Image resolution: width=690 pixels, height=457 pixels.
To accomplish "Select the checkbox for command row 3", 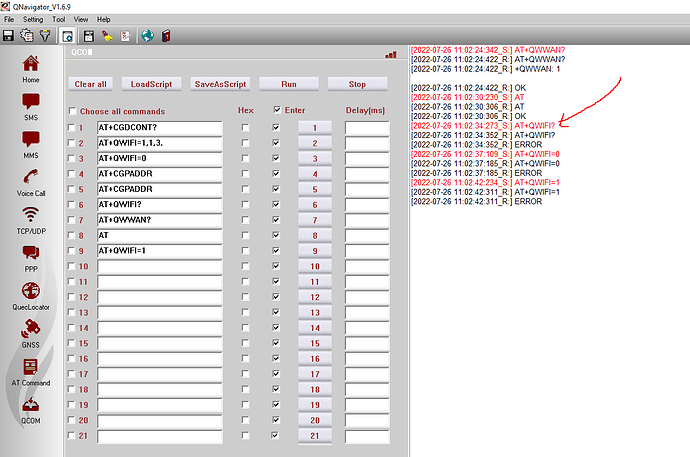I will pos(72,159).
